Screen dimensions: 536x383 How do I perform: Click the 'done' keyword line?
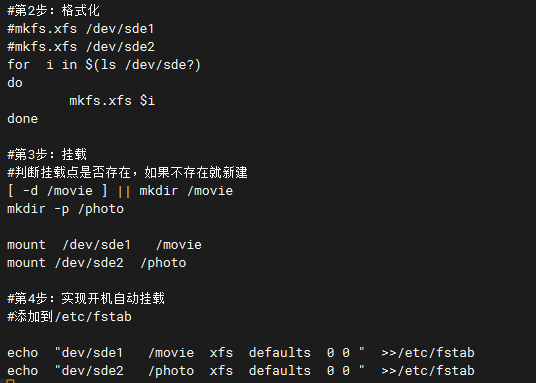[x=23, y=119]
